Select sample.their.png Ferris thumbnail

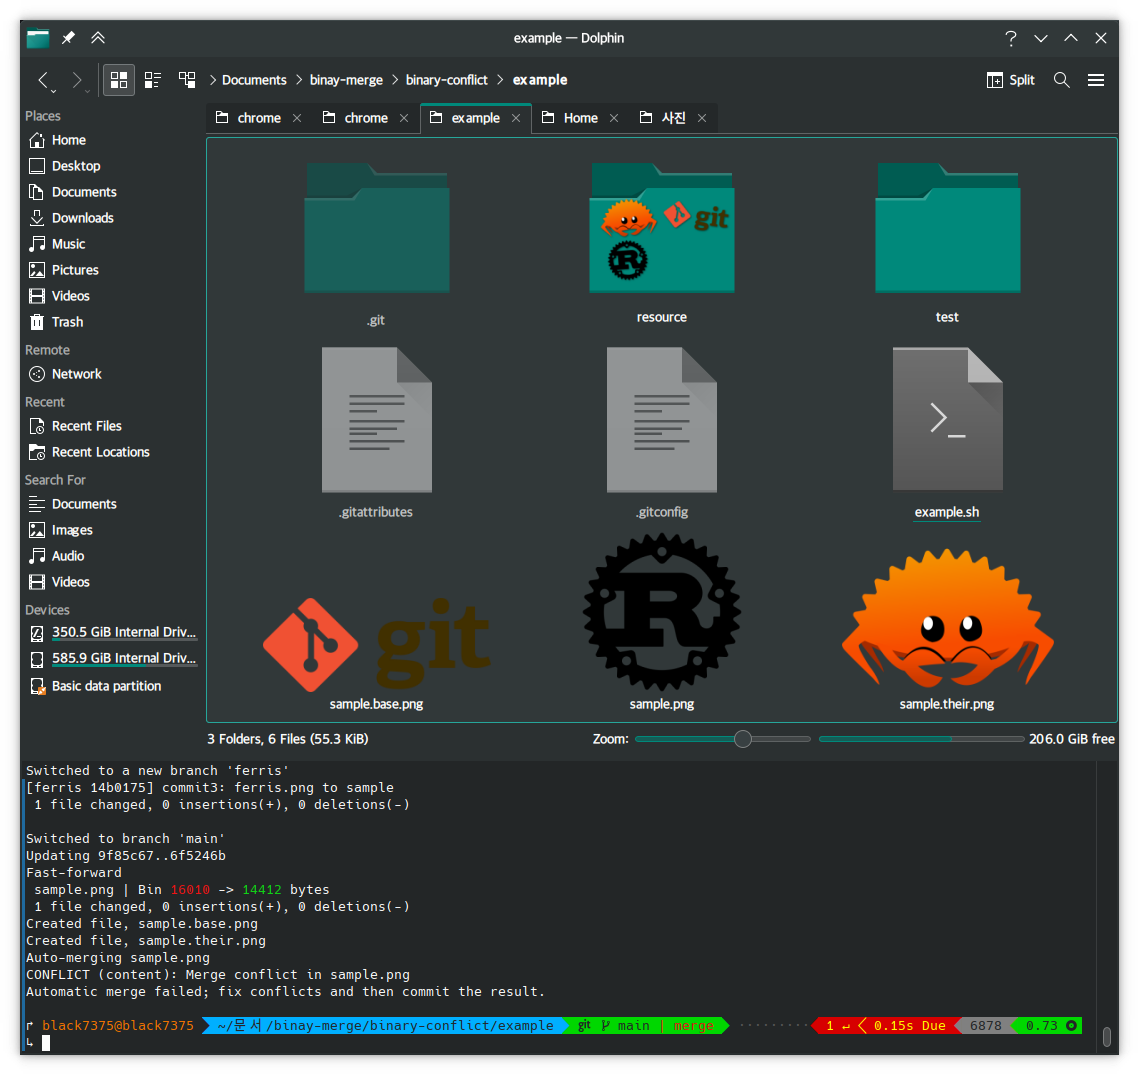coord(947,619)
